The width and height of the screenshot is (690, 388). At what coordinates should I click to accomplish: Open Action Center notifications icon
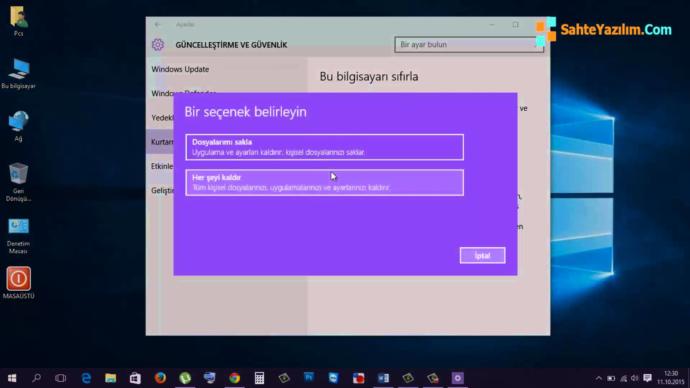(x=647, y=378)
